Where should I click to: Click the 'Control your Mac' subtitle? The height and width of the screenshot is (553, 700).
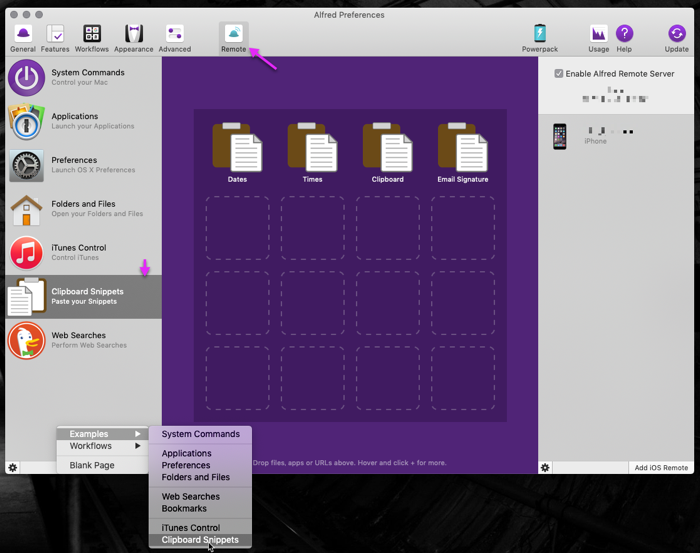(x=79, y=83)
